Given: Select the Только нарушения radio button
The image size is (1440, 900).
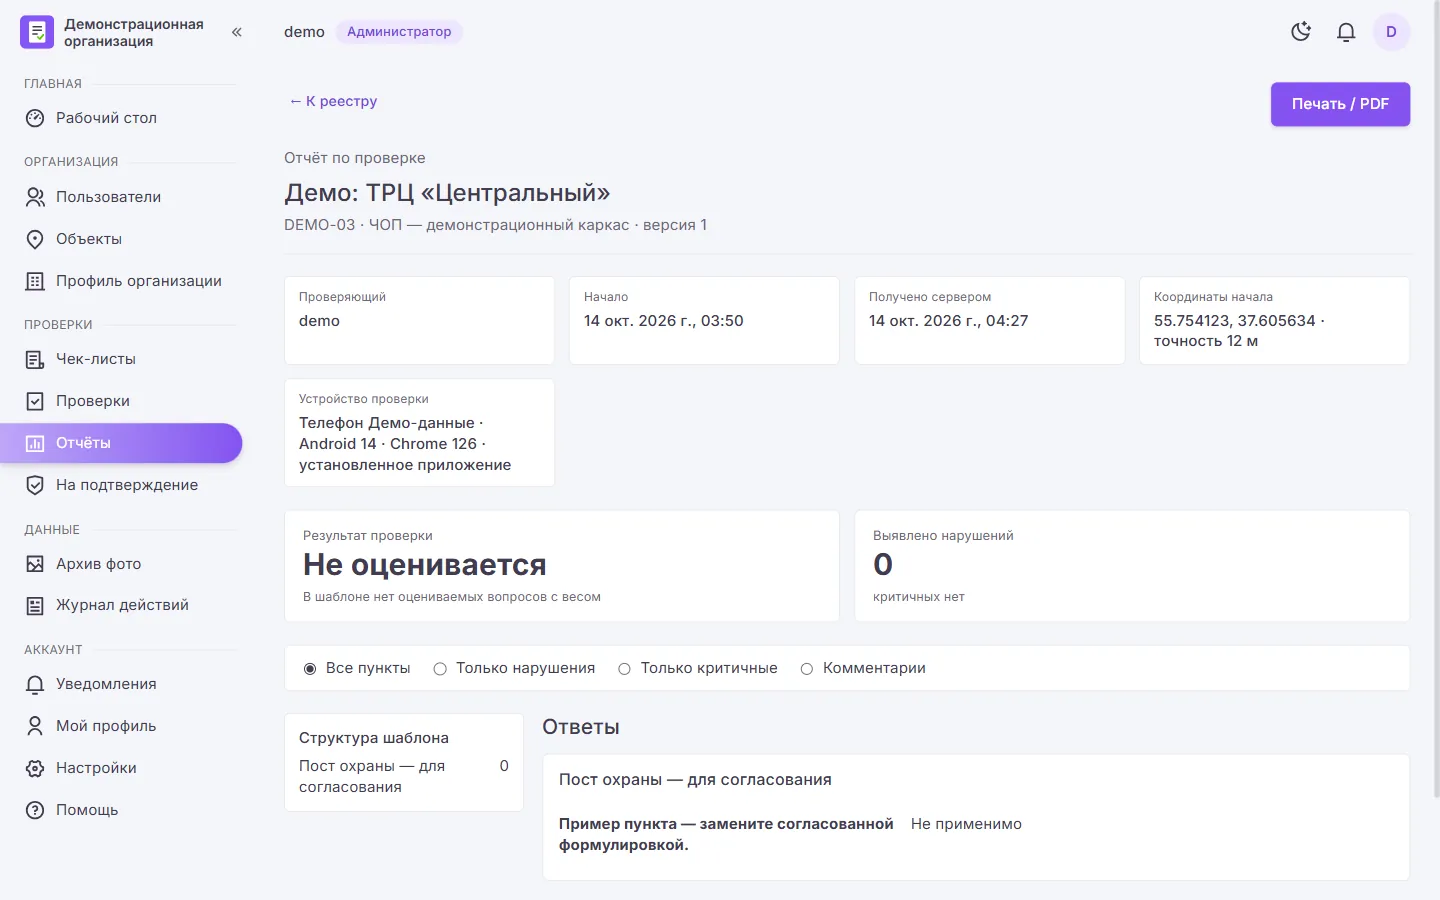Looking at the screenshot, I should point(440,669).
